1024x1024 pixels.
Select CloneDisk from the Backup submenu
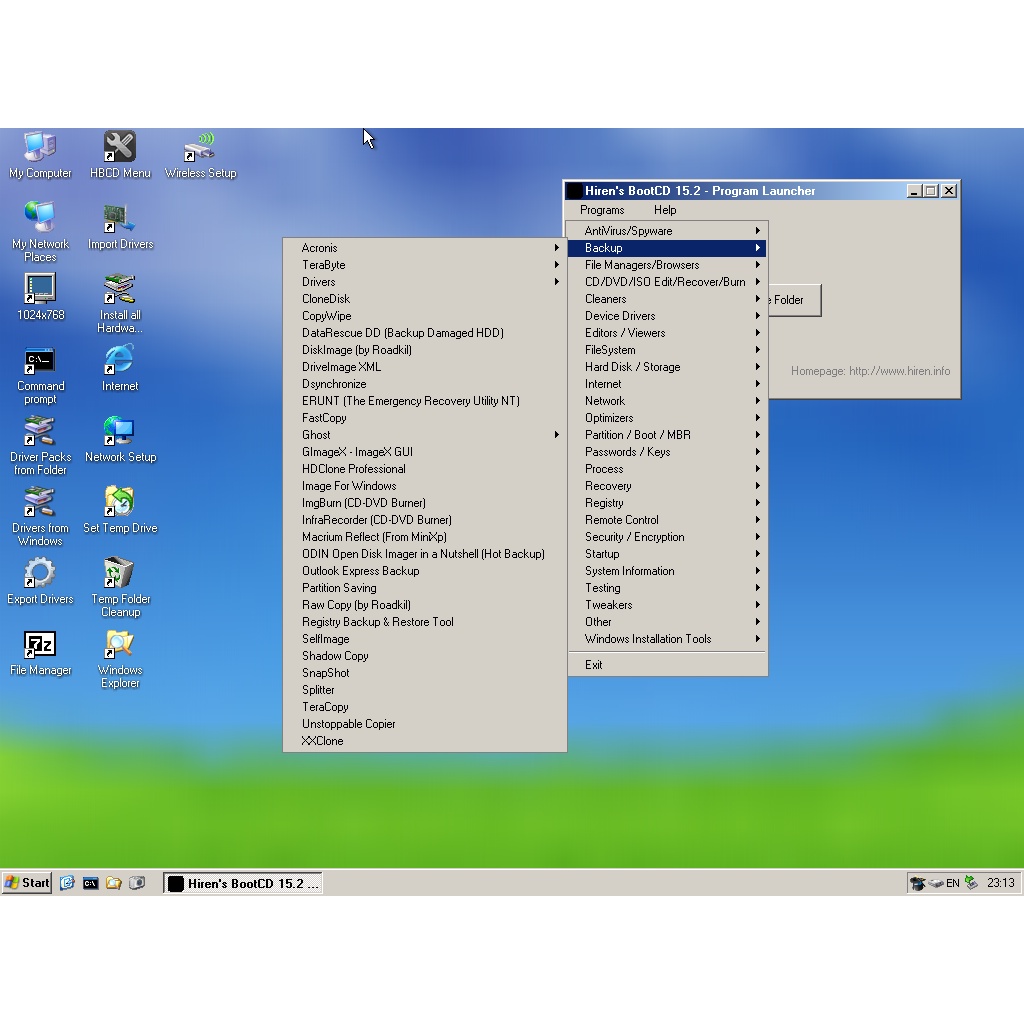326,299
